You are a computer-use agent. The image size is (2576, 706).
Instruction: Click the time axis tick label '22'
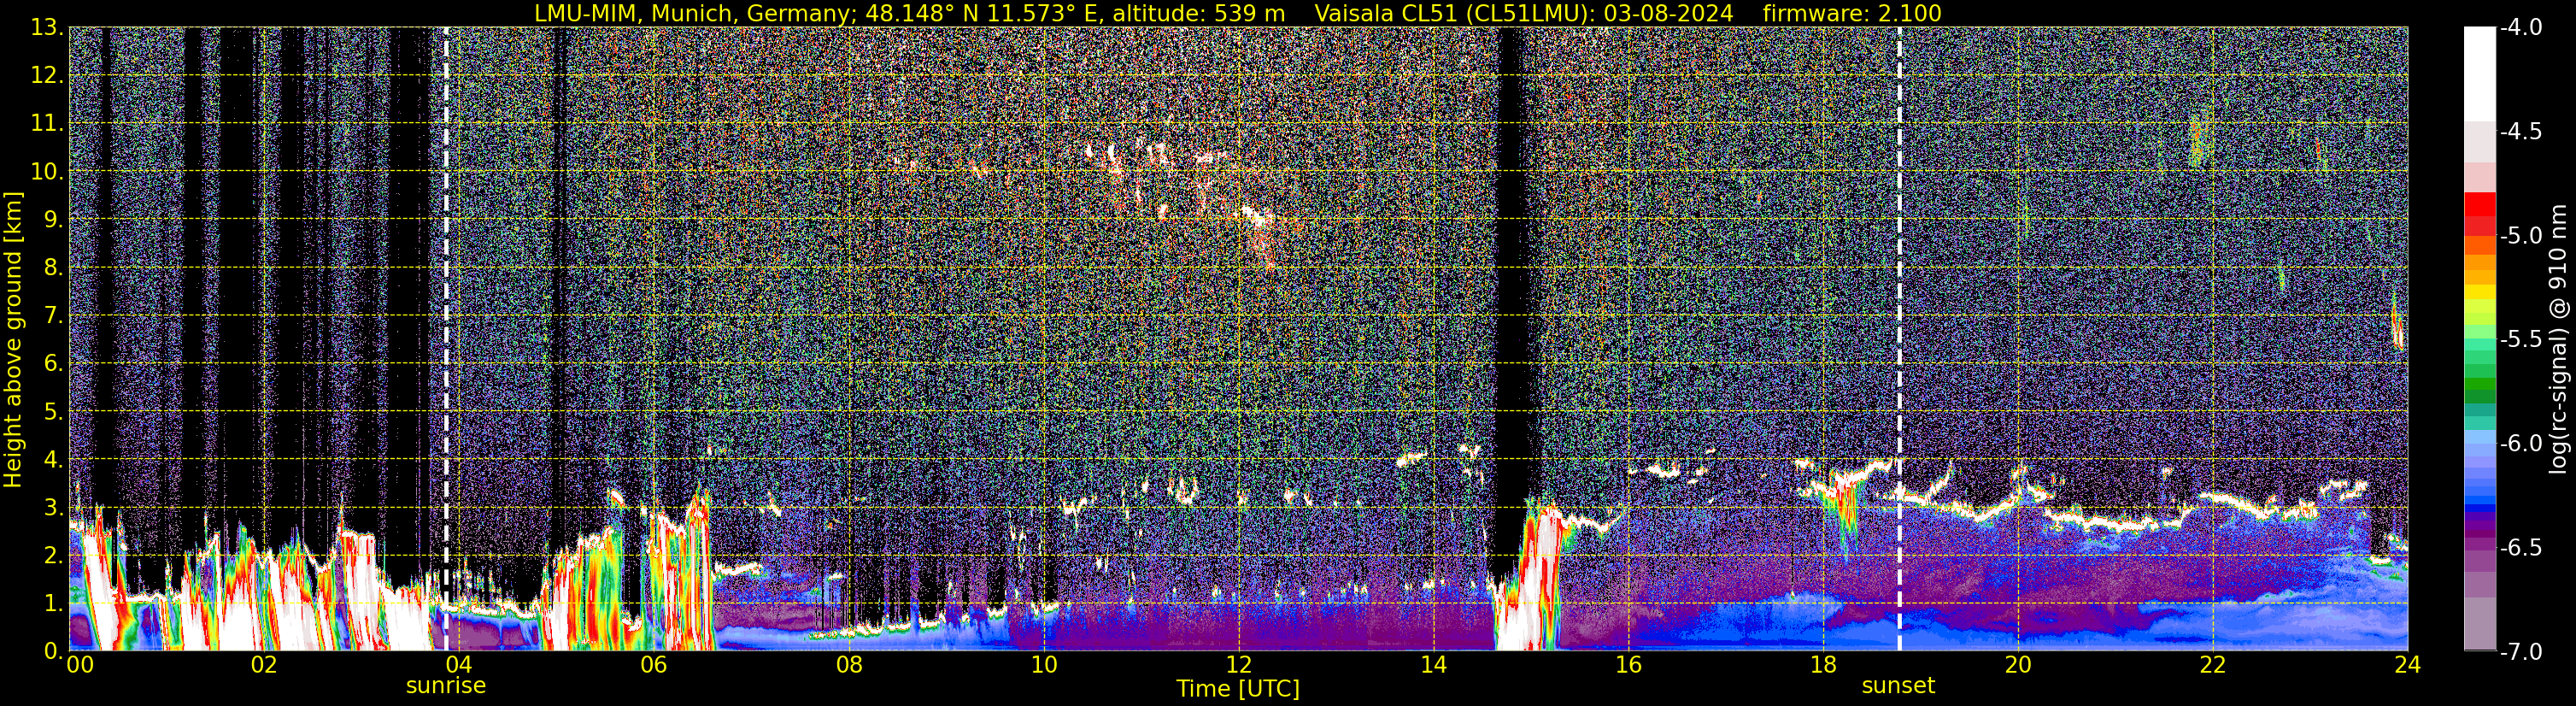point(2214,666)
